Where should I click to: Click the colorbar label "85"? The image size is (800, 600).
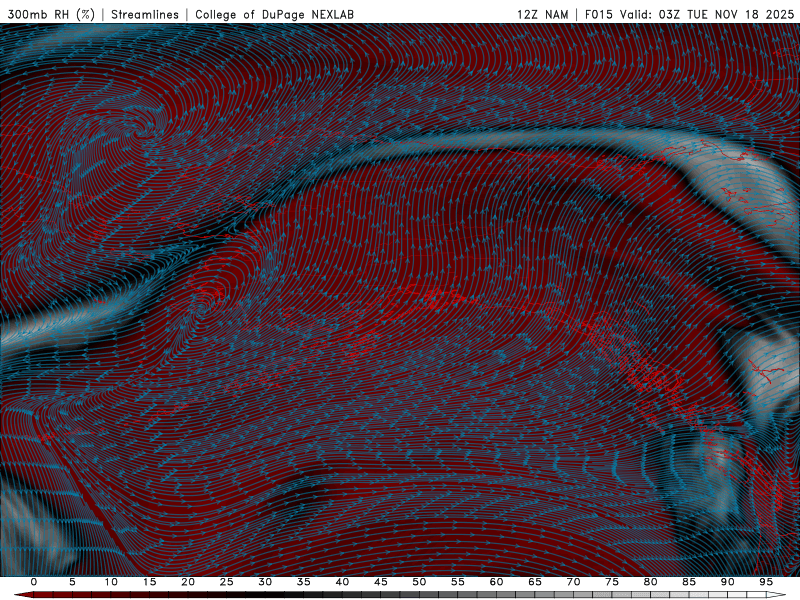click(689, 582)
